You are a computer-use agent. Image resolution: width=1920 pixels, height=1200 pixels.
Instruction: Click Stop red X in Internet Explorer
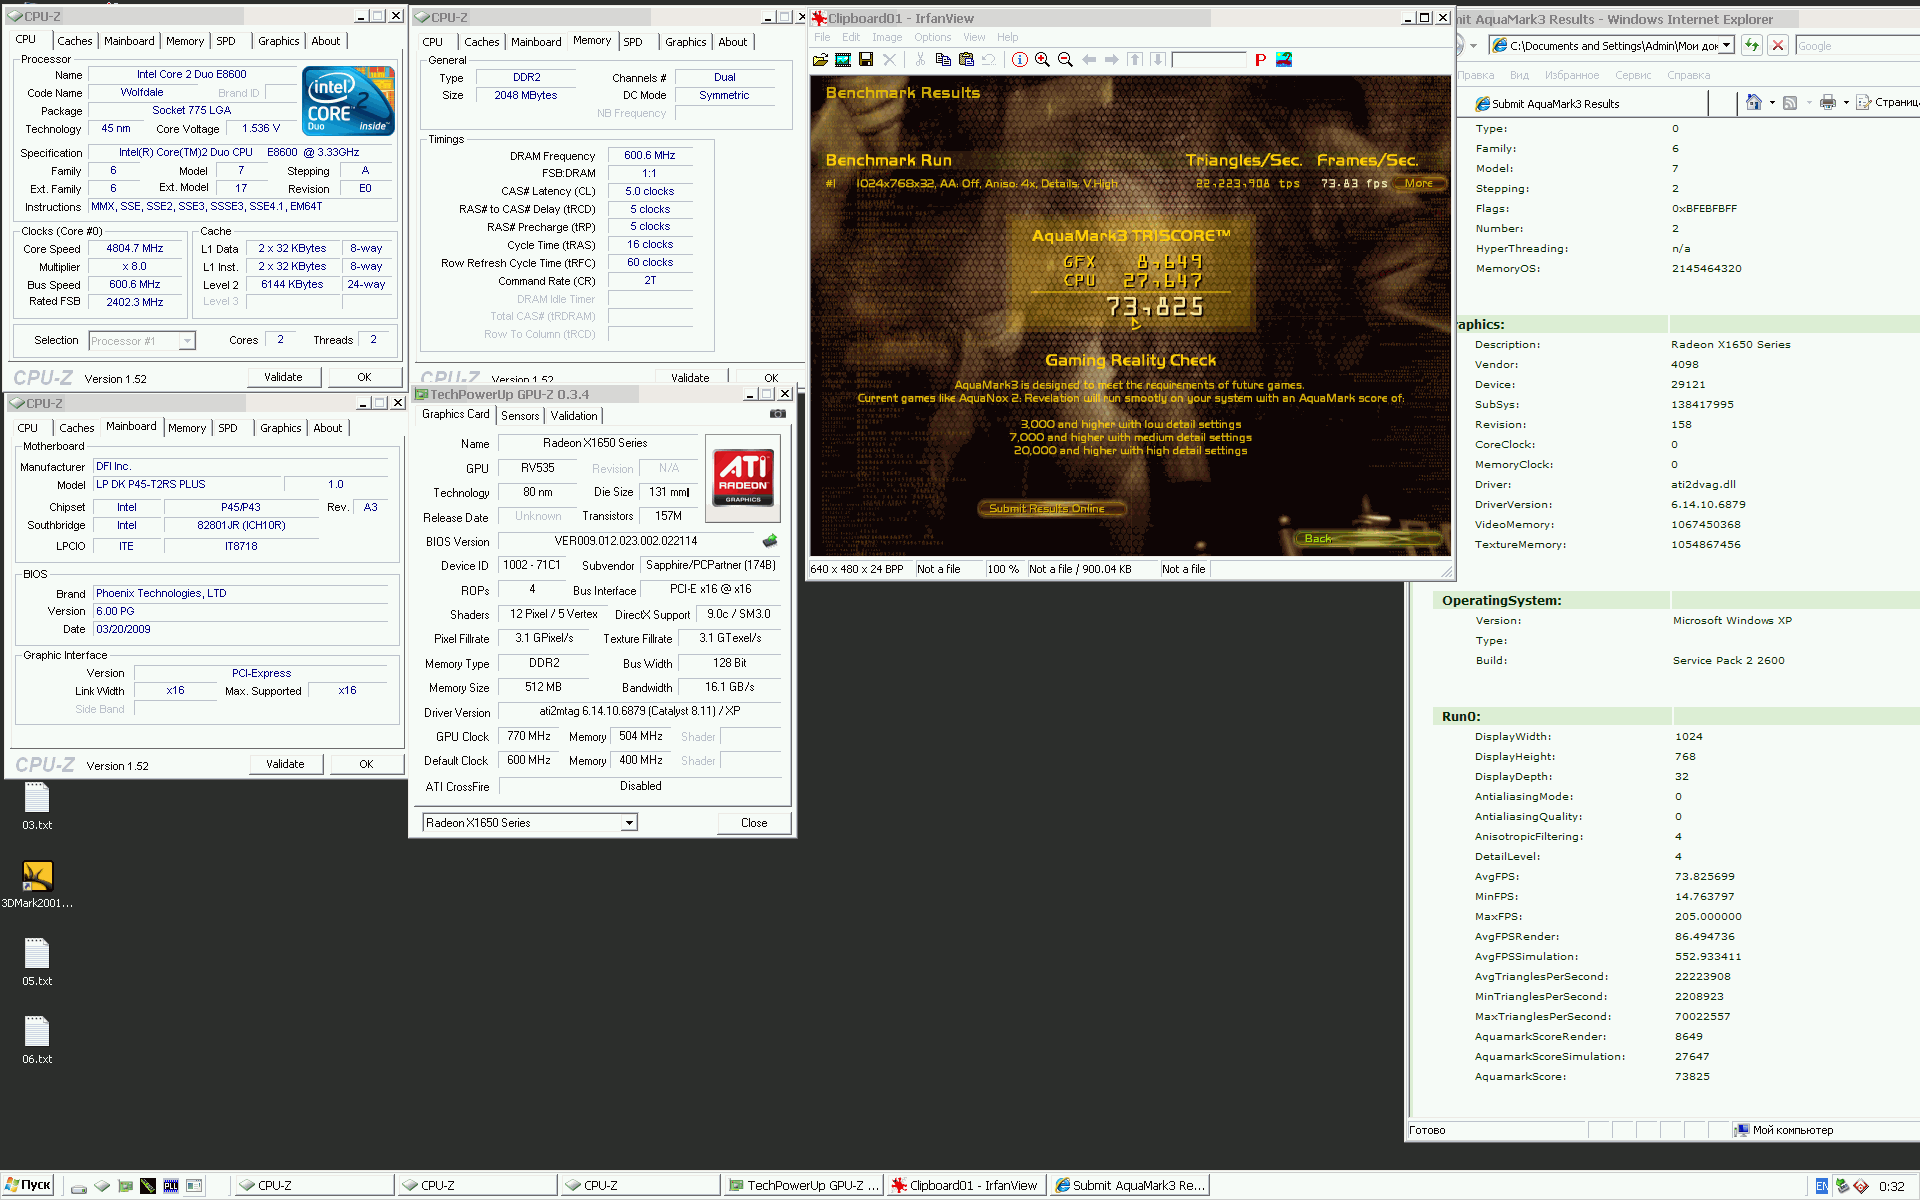point(1778,45)
